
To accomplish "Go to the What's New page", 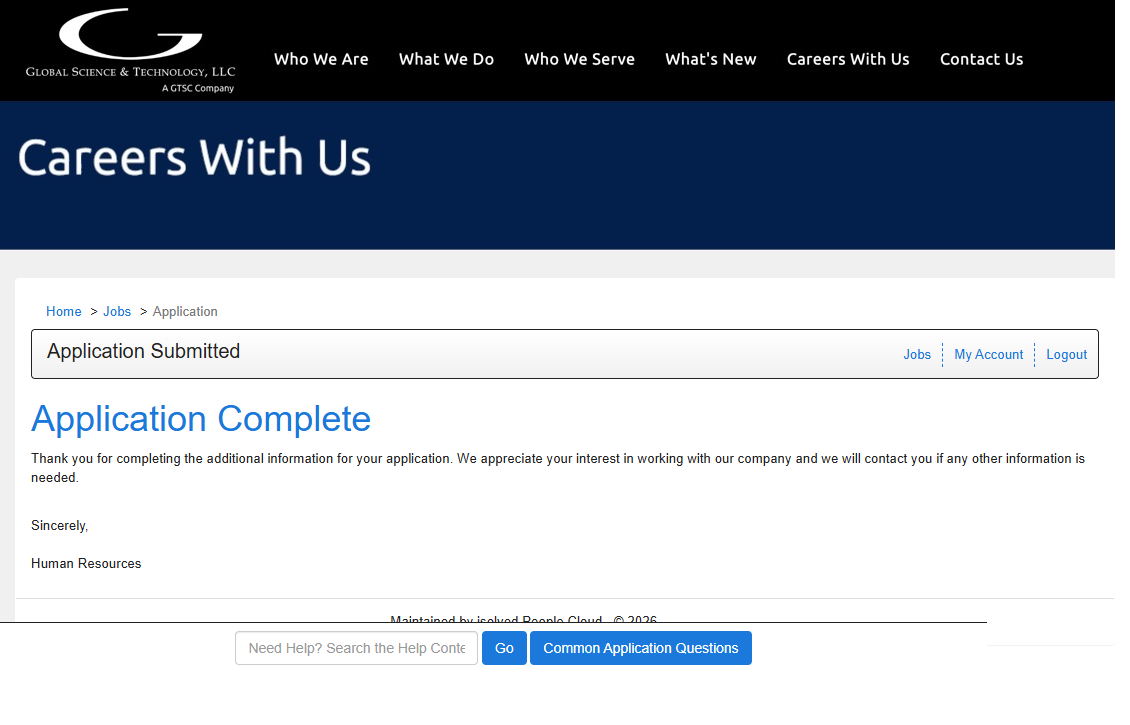I will (710, 59).
